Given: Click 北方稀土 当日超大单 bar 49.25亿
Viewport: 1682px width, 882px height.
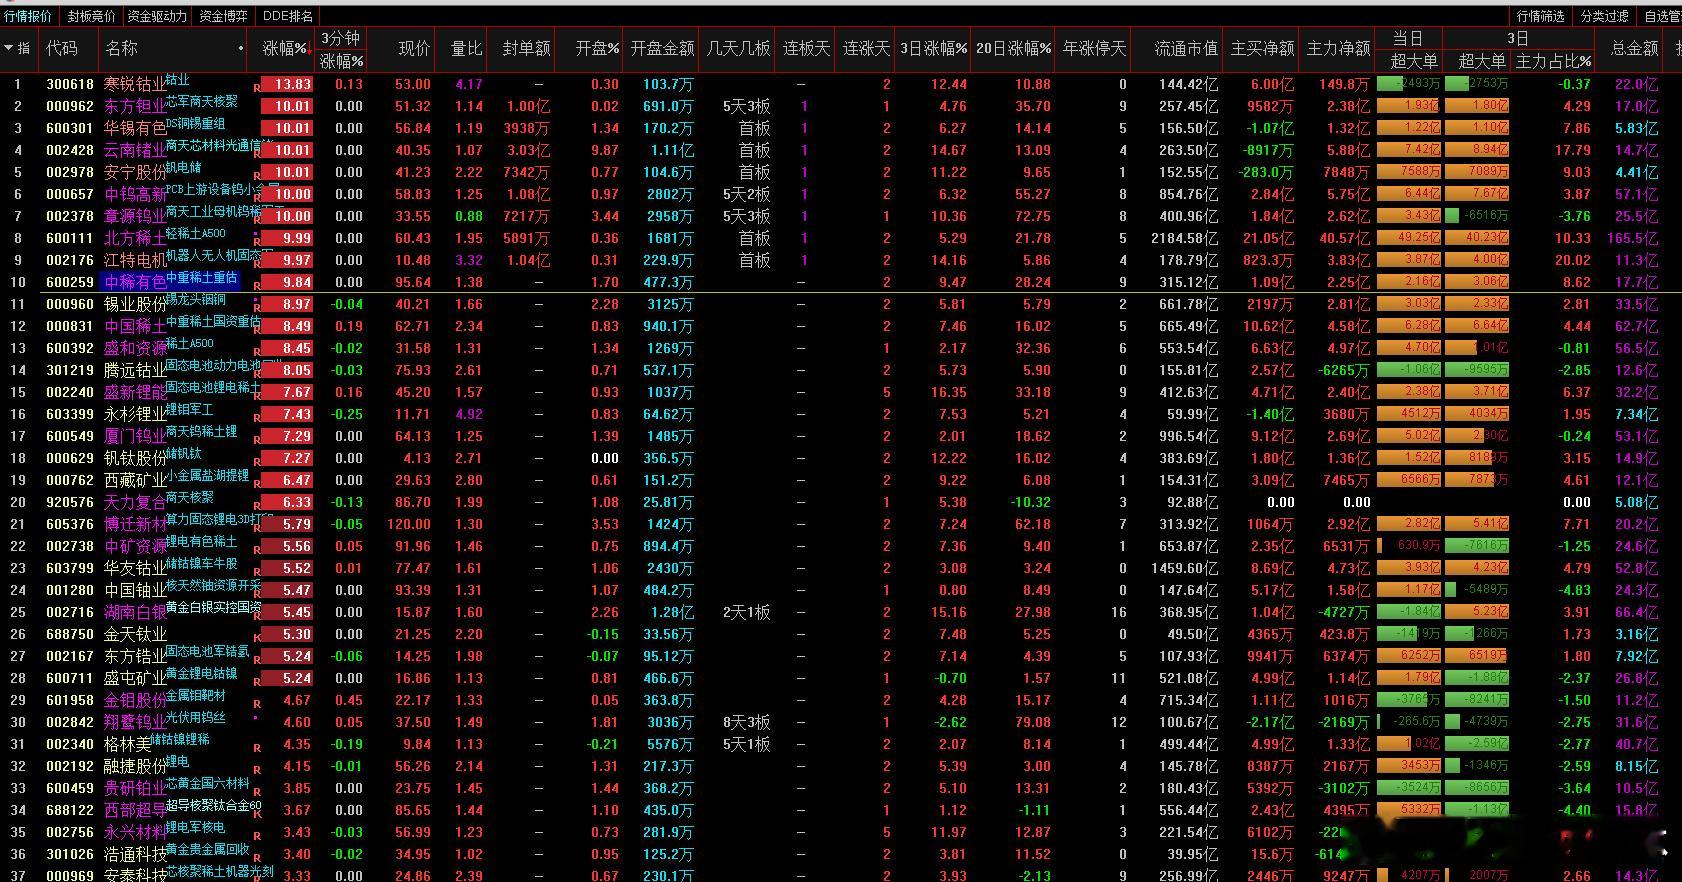Looking at the screenshot, I should click(x=1409, y=239).
